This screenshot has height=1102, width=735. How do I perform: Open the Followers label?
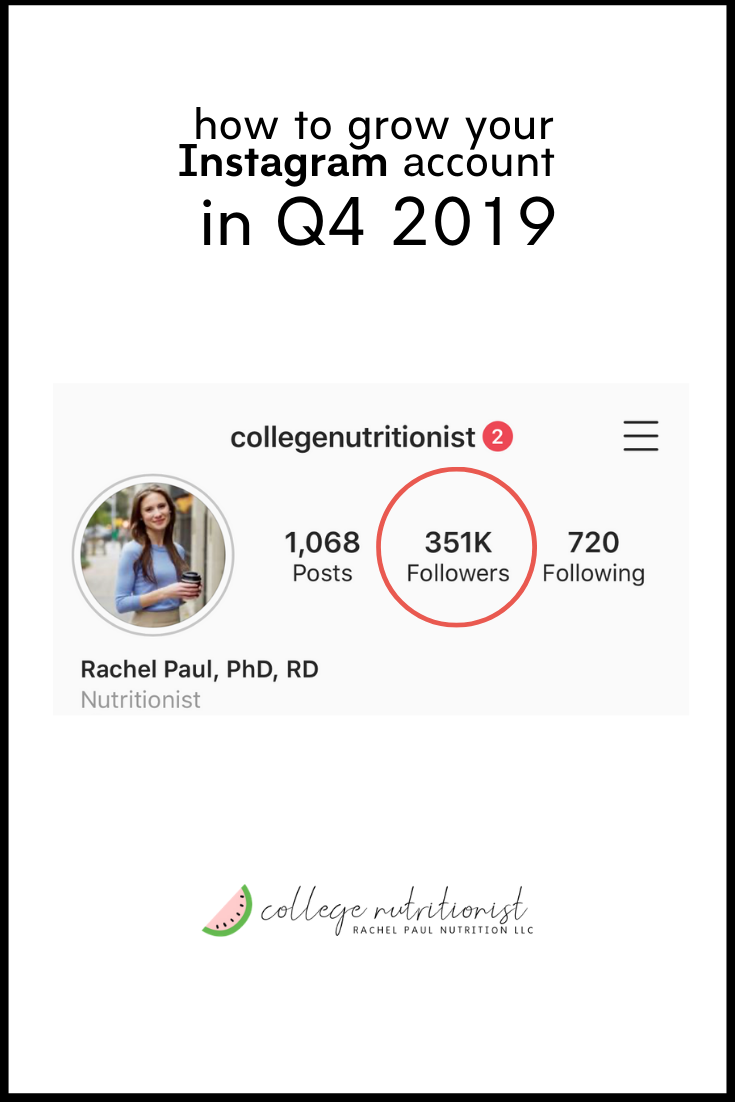[x=458, y=574]
